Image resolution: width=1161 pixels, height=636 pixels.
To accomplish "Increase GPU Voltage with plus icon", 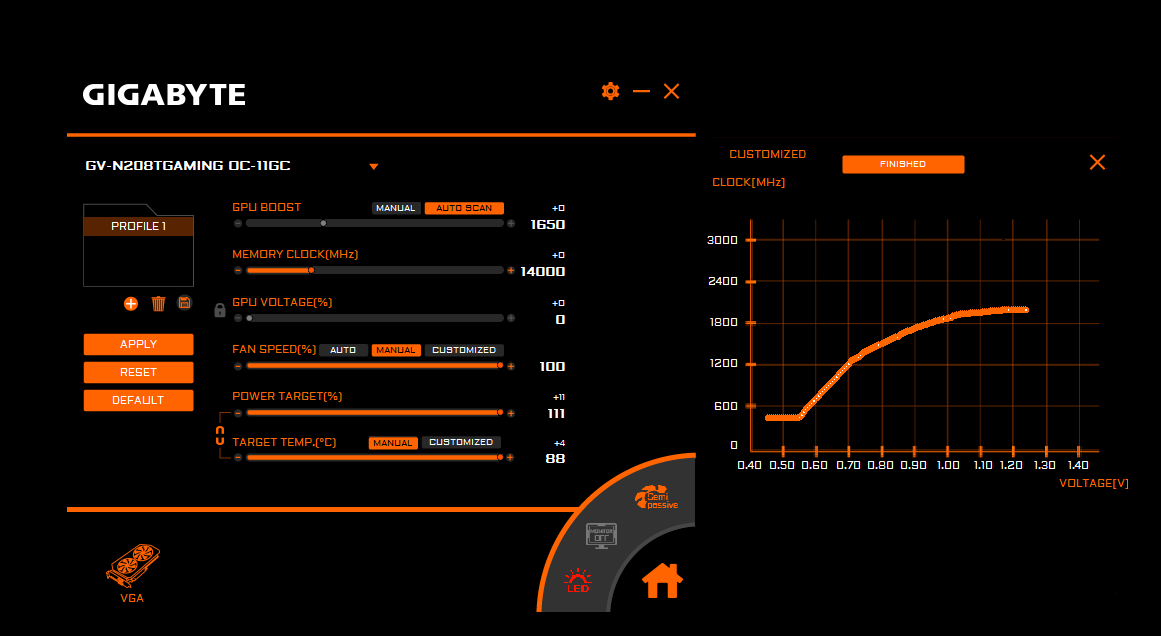I will point(511,318).
